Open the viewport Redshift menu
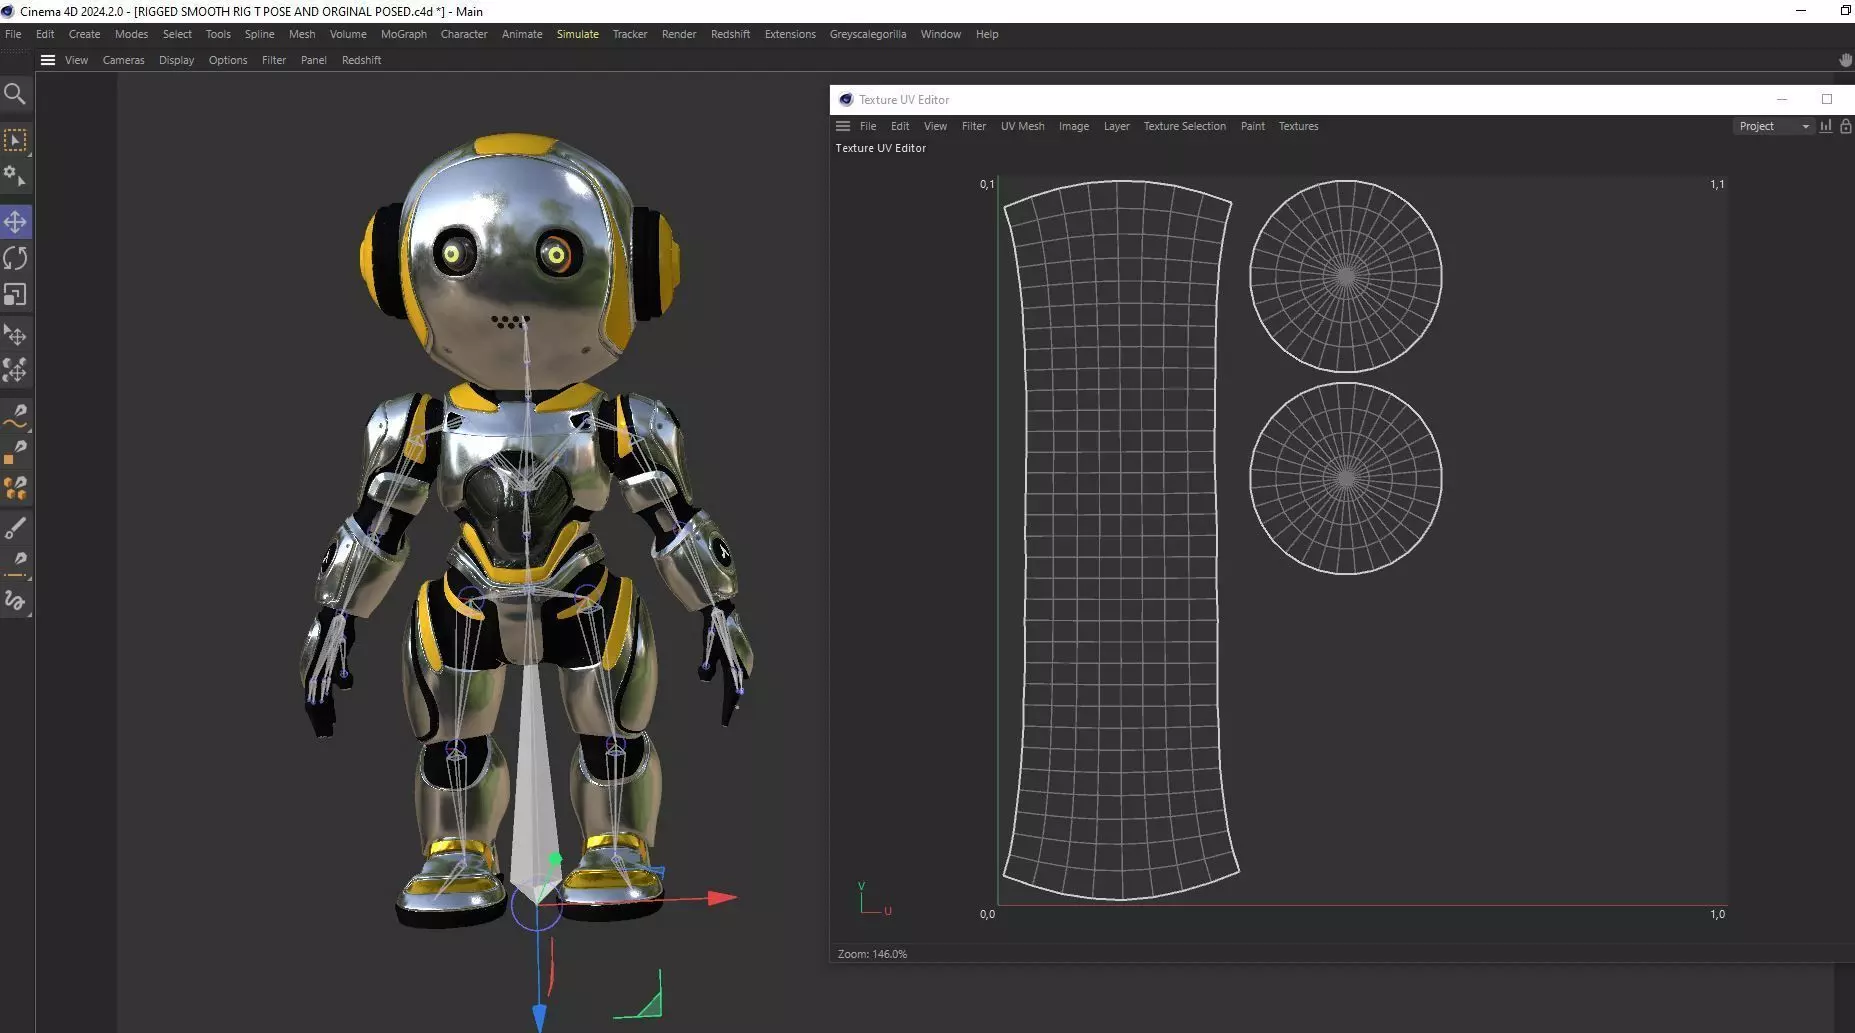The width and height of the screenshot is (1855, 1033). click(361, 60)
